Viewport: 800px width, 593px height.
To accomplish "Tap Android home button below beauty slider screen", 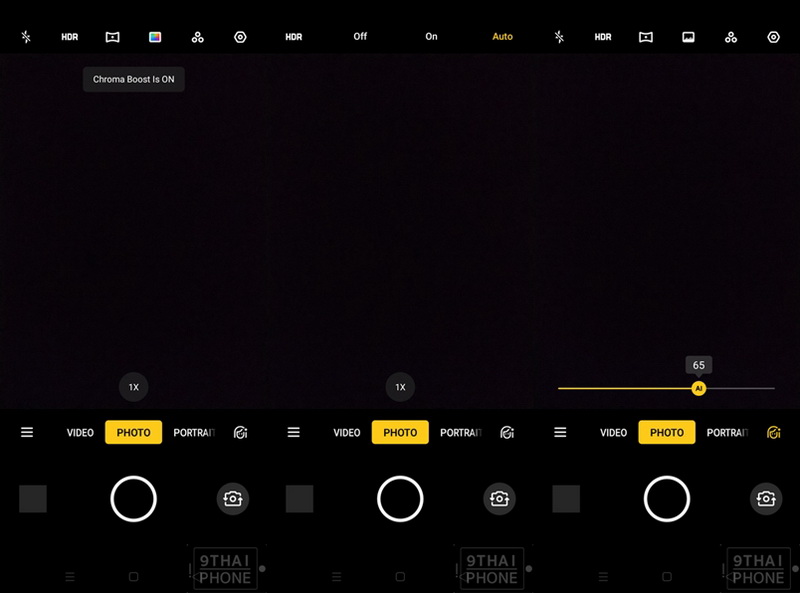I will (667, 577).
